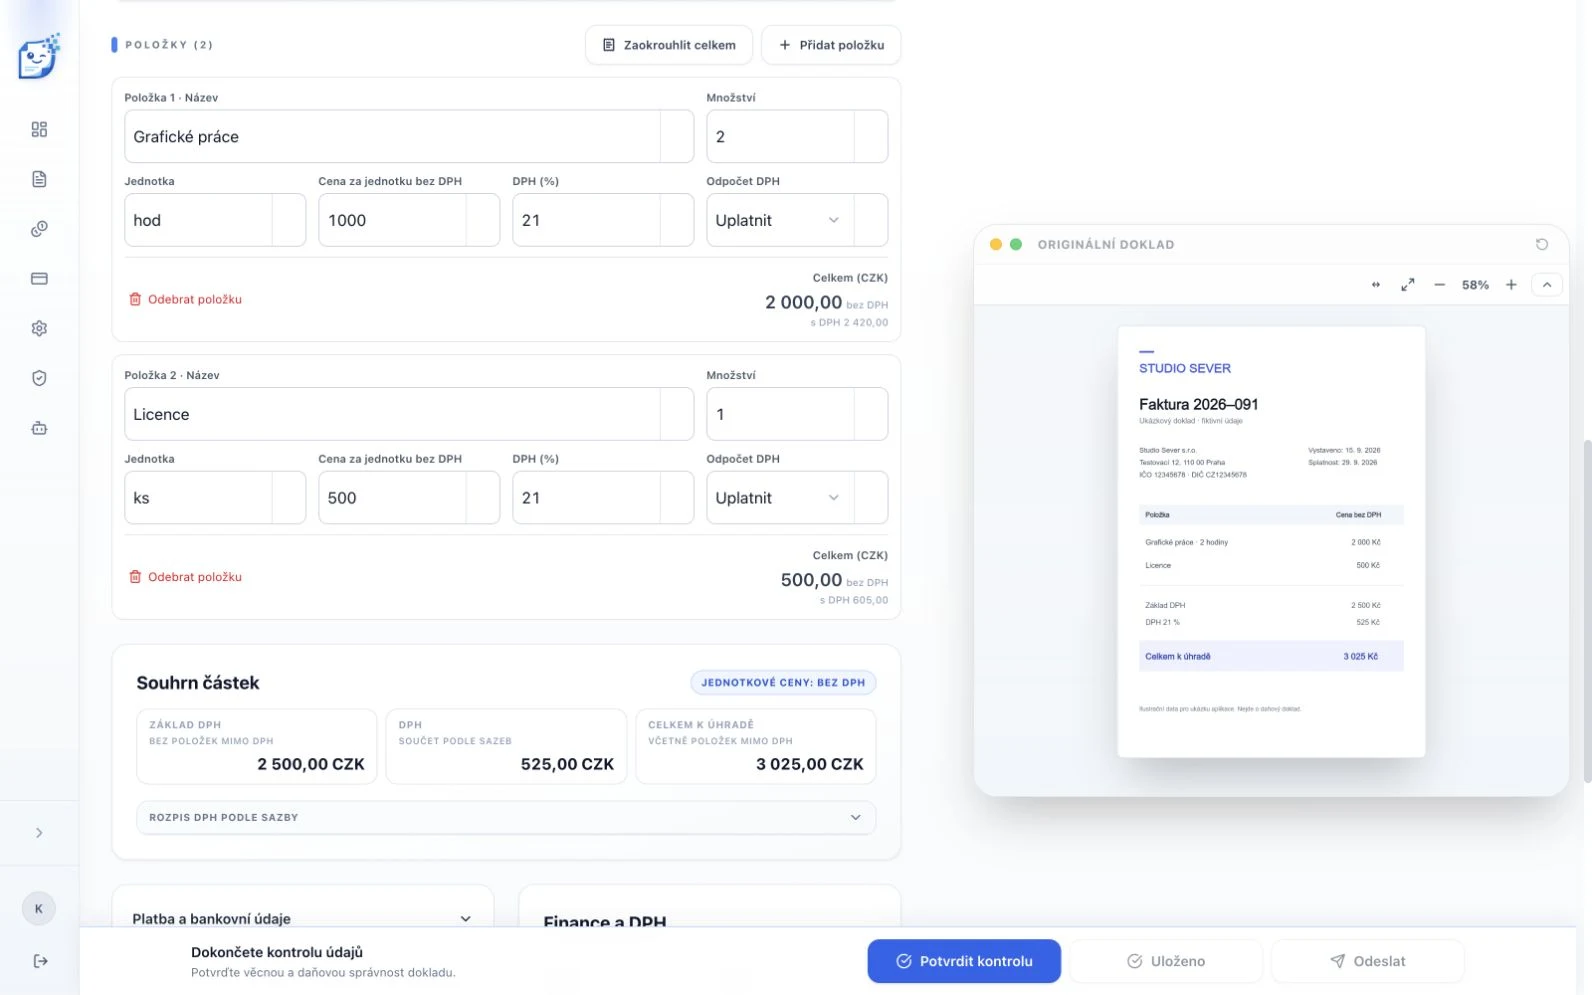
Task: Zoom in the original document preview
Action: click(x=1511, y=285)
